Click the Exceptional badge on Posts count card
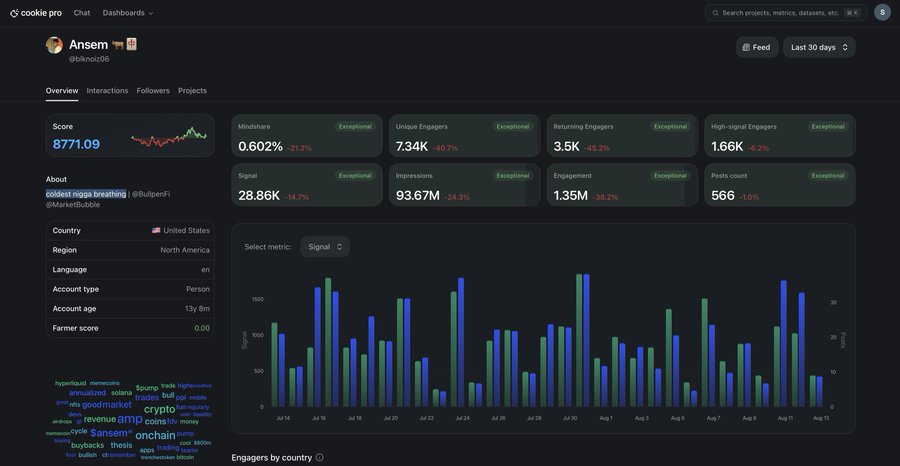 tap(828, 176)
